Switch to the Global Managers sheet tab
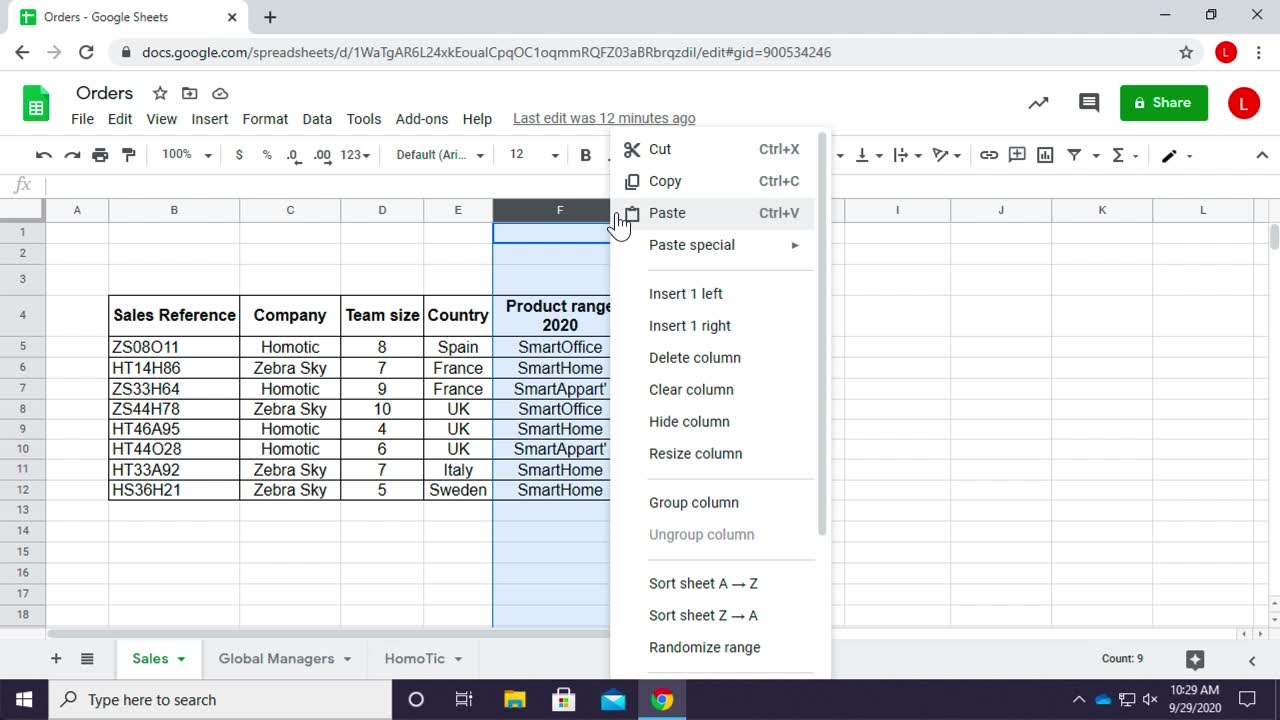The height and width of the screenshot is (720, 1280). pos(276,658)
